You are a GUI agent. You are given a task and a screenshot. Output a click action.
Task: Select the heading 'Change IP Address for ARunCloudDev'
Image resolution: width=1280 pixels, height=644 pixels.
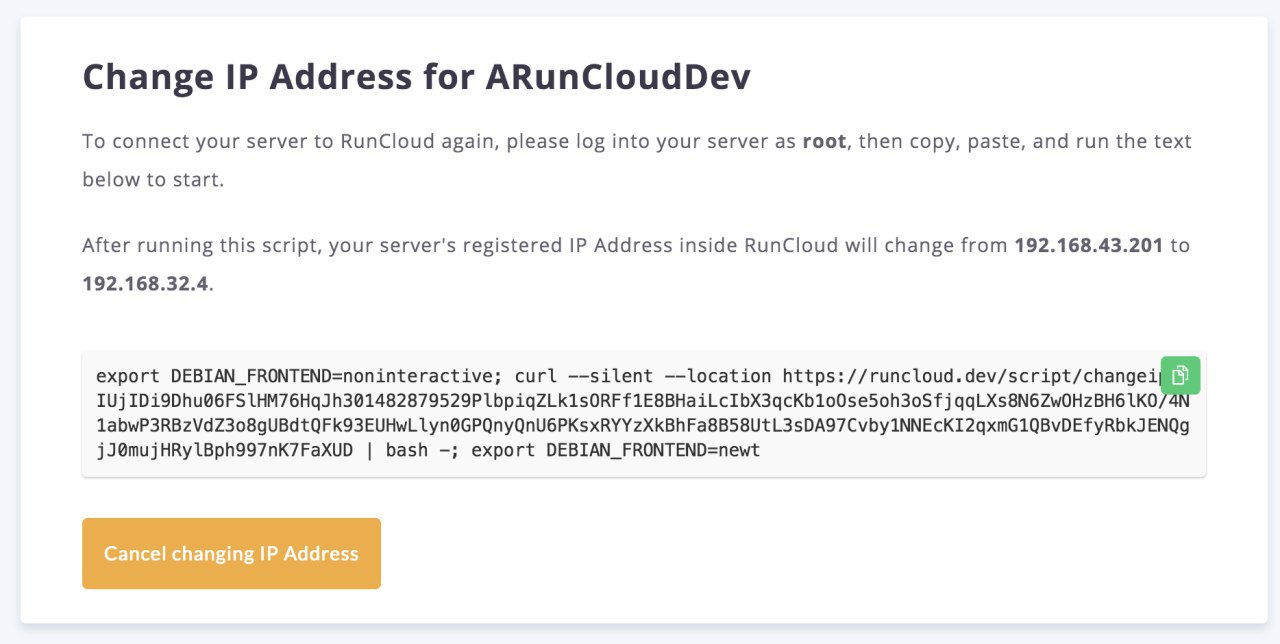(x=416, y=77)
